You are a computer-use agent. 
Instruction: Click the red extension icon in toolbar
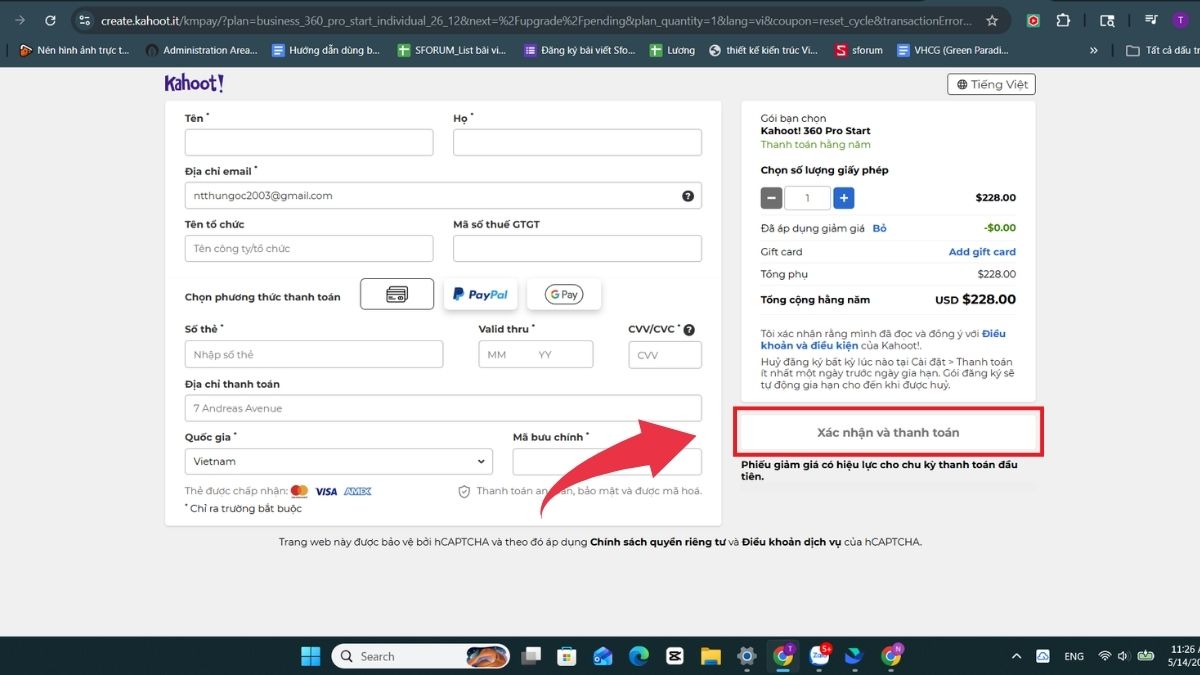click(1033, 20)
